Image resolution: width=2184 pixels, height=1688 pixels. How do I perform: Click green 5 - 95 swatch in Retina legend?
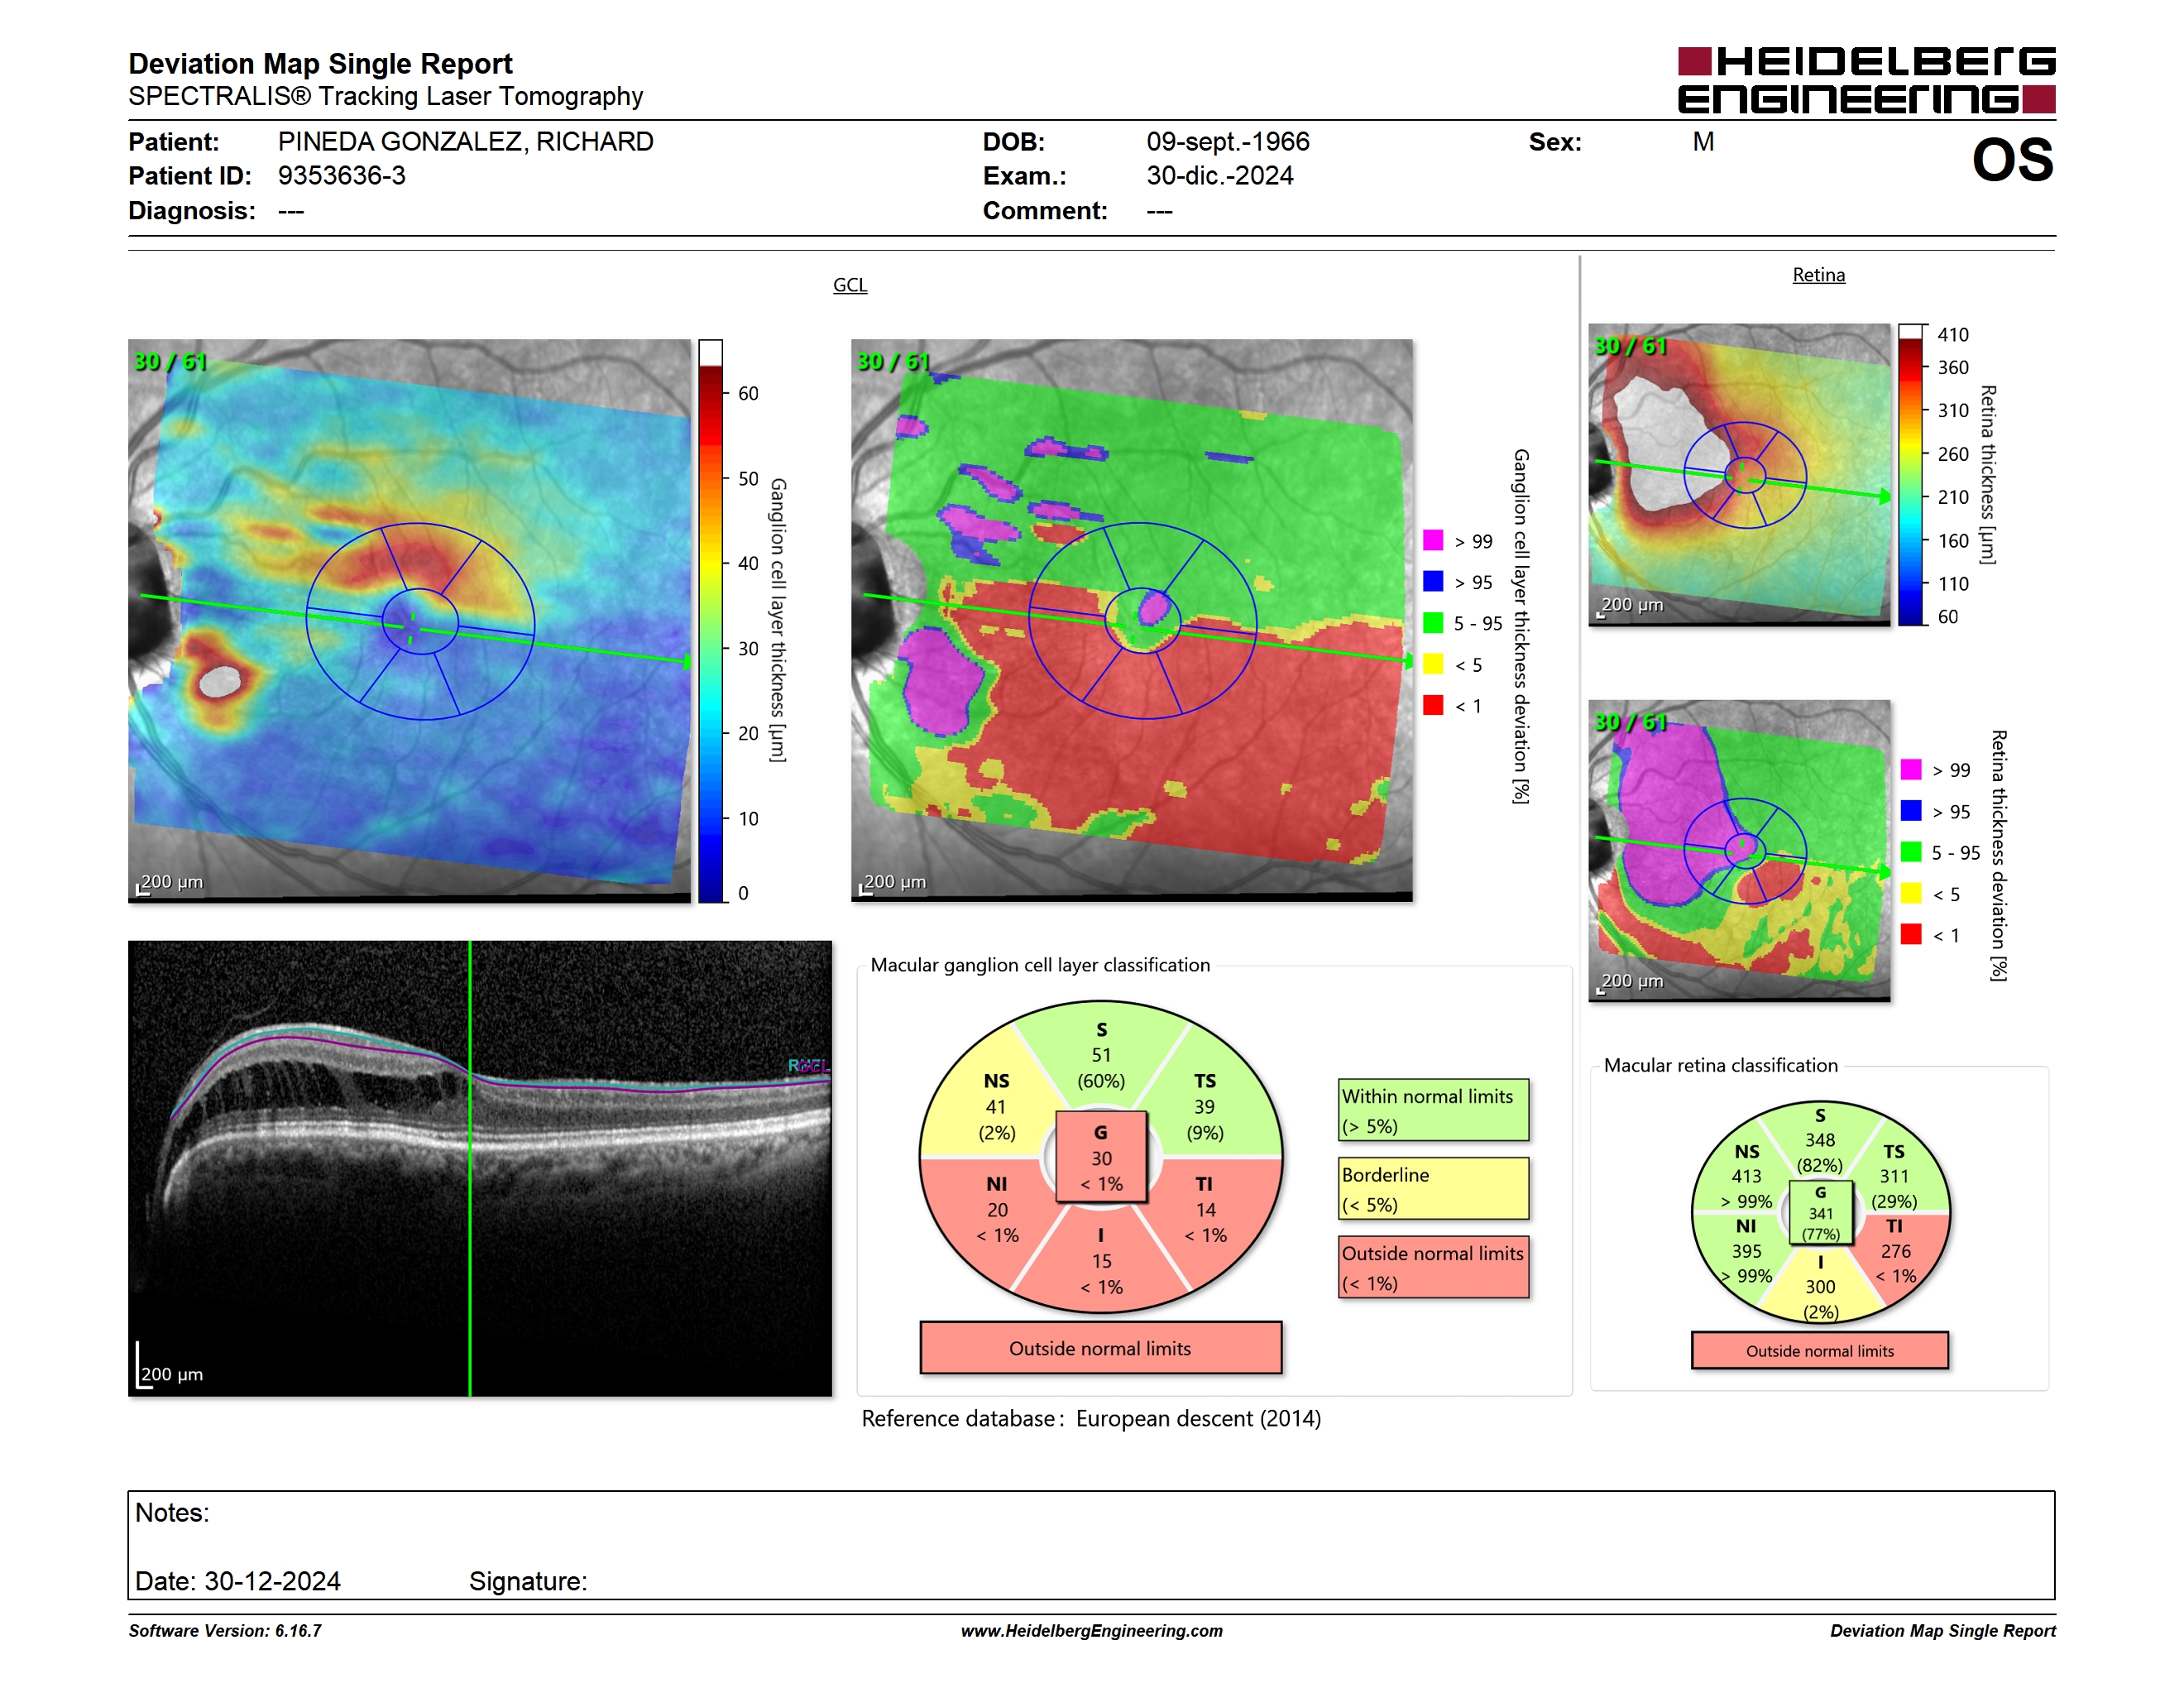(x=1911, y=852)
